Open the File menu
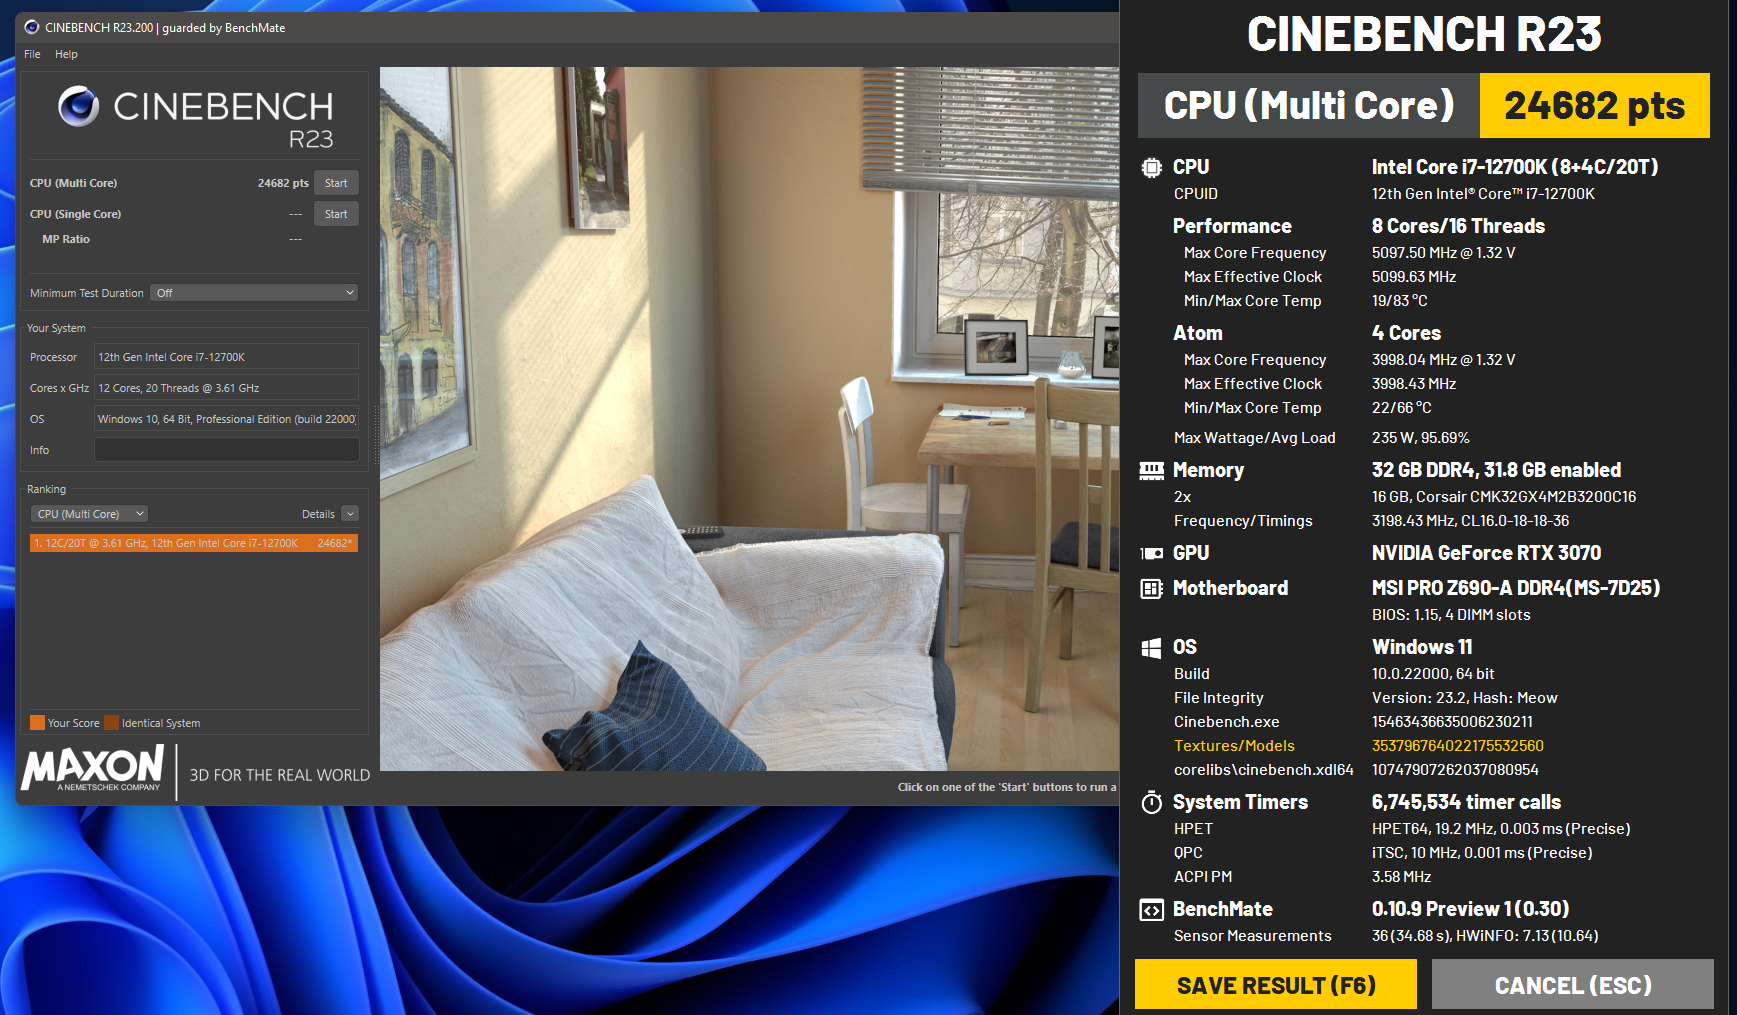This screenshot has height=1015, width=1737. (x=32, y=54)
